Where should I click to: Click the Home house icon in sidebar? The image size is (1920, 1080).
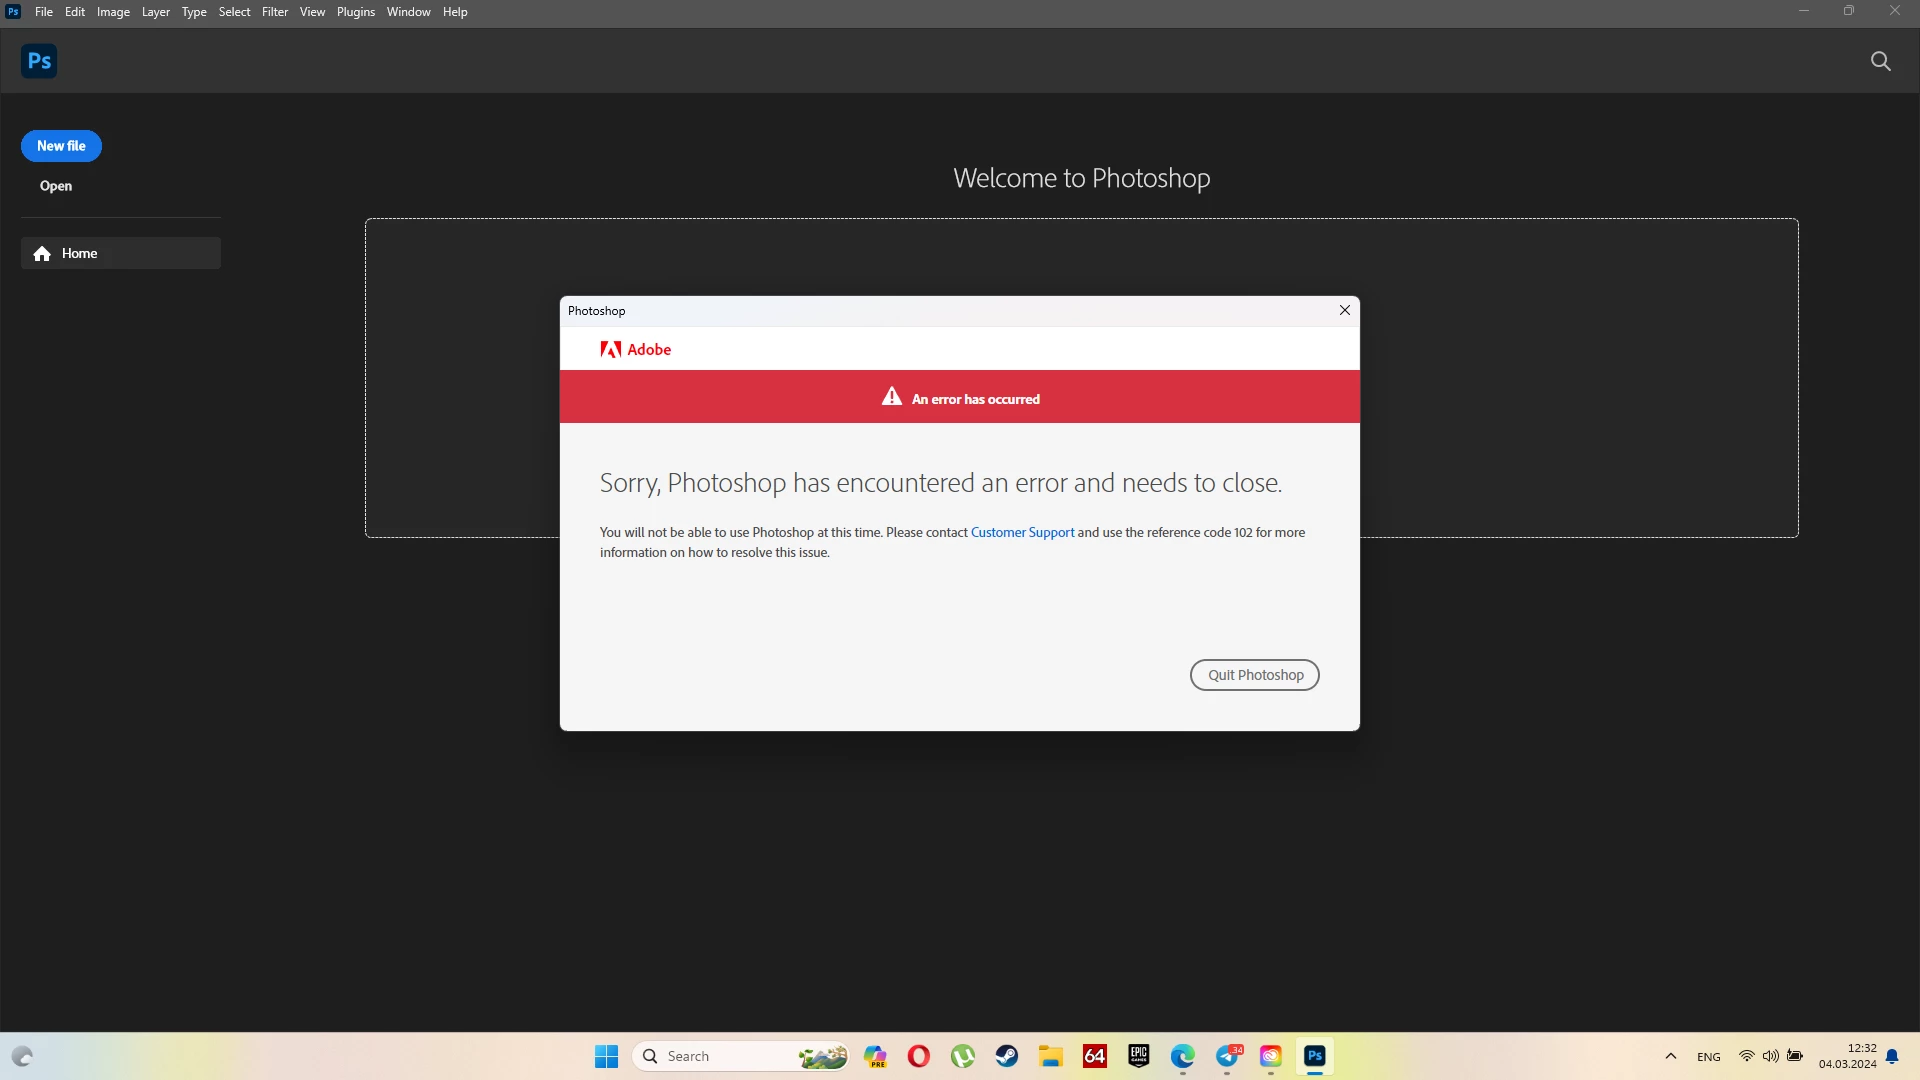[42, 254]
